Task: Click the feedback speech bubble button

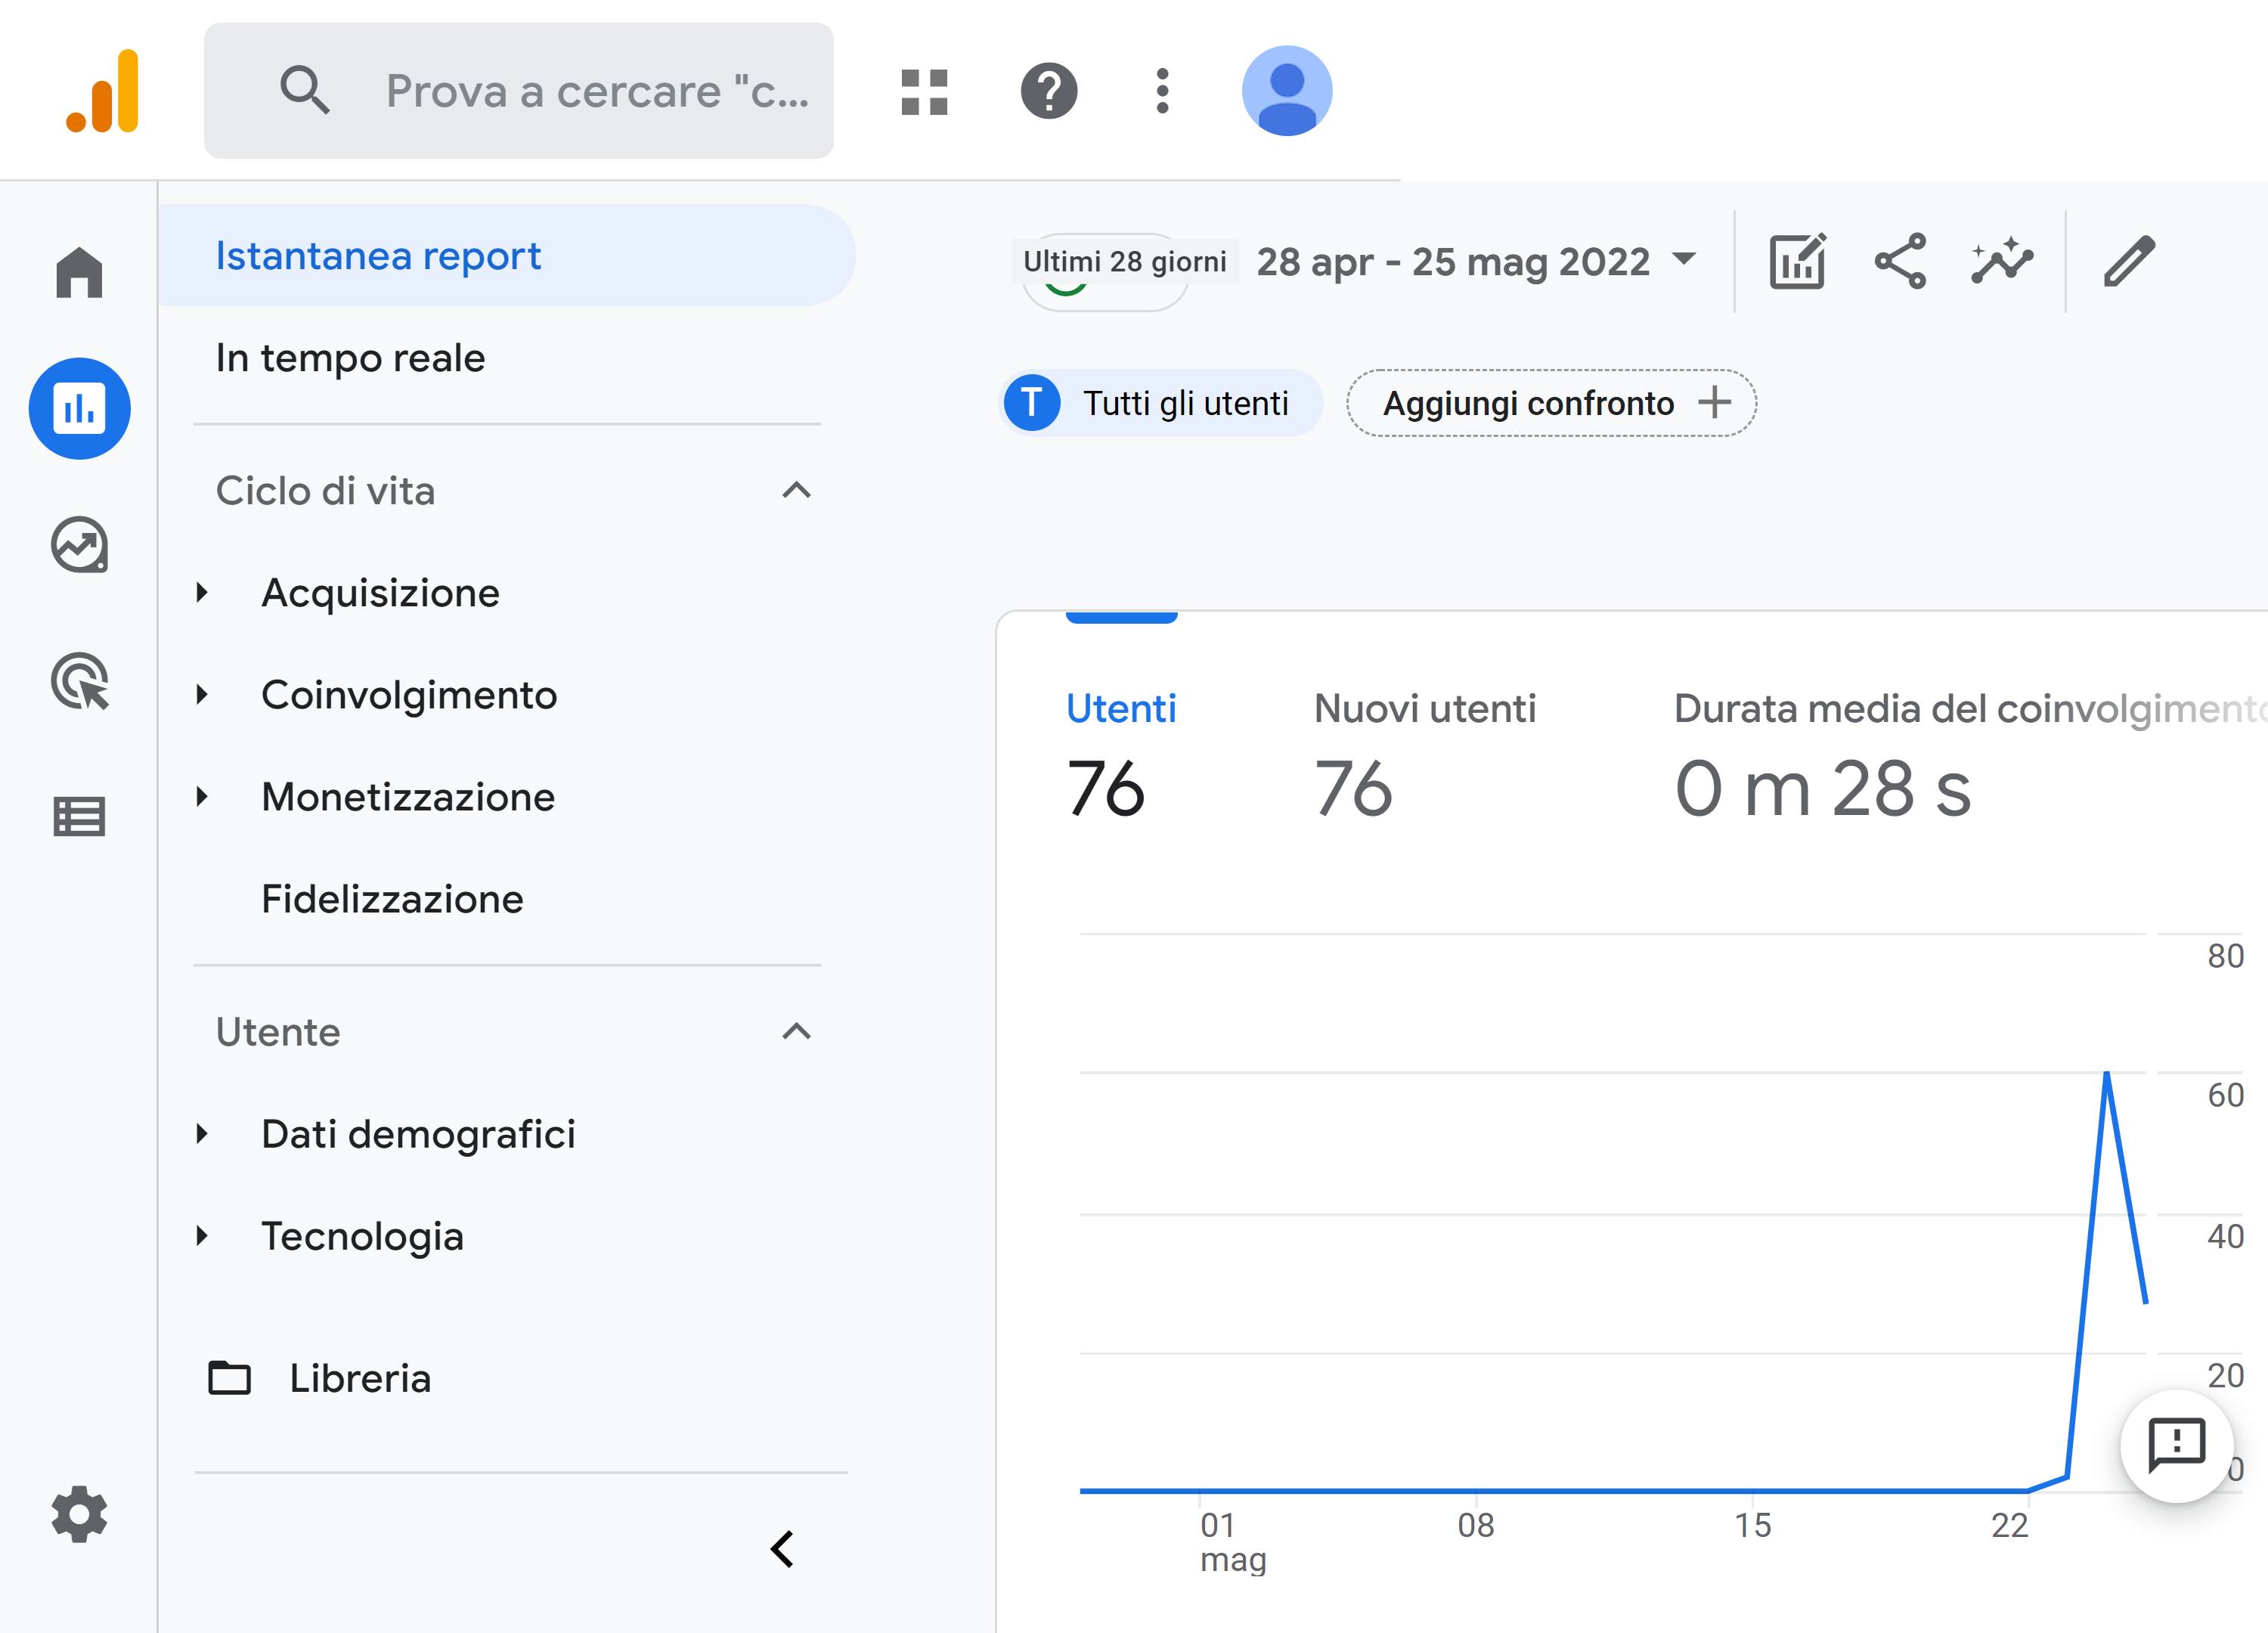Action: tap(2177, 1446)
